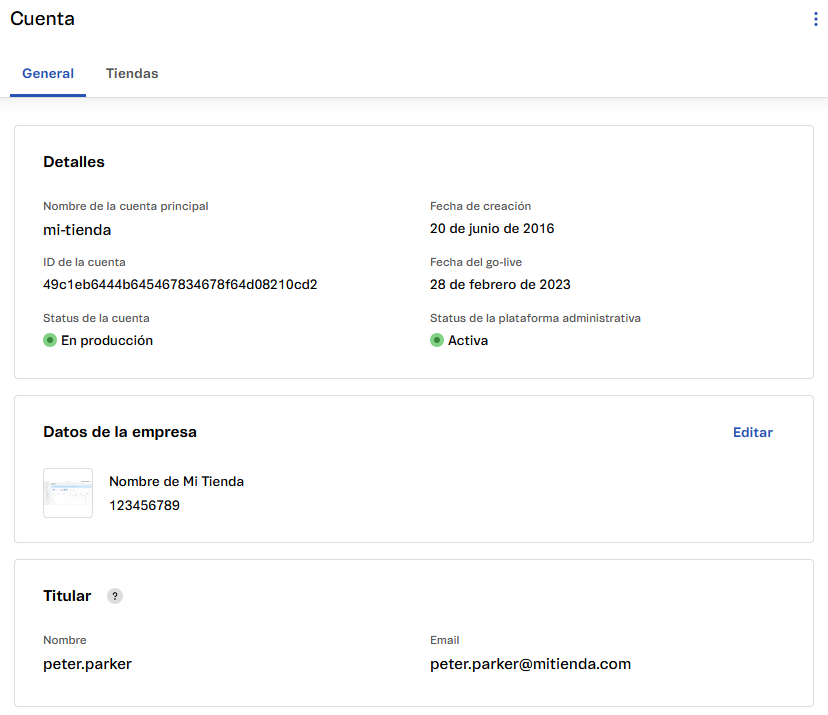Click the email peter.parker@mitienda.com
This screenshot has height=715, width=828.
click(x=530, y=663)
